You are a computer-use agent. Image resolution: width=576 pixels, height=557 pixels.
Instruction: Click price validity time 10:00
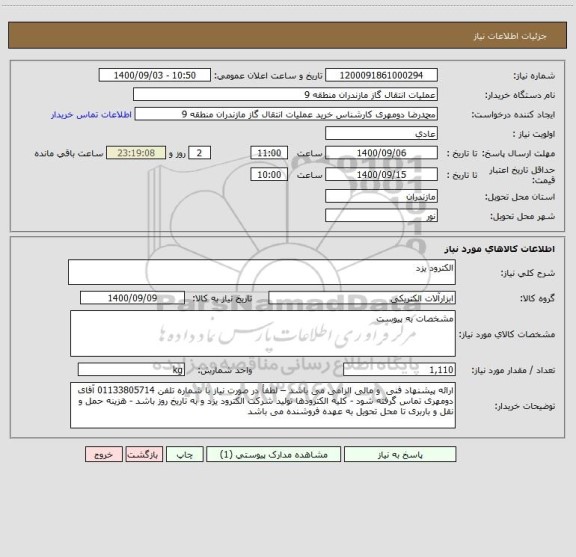point(269,174)
